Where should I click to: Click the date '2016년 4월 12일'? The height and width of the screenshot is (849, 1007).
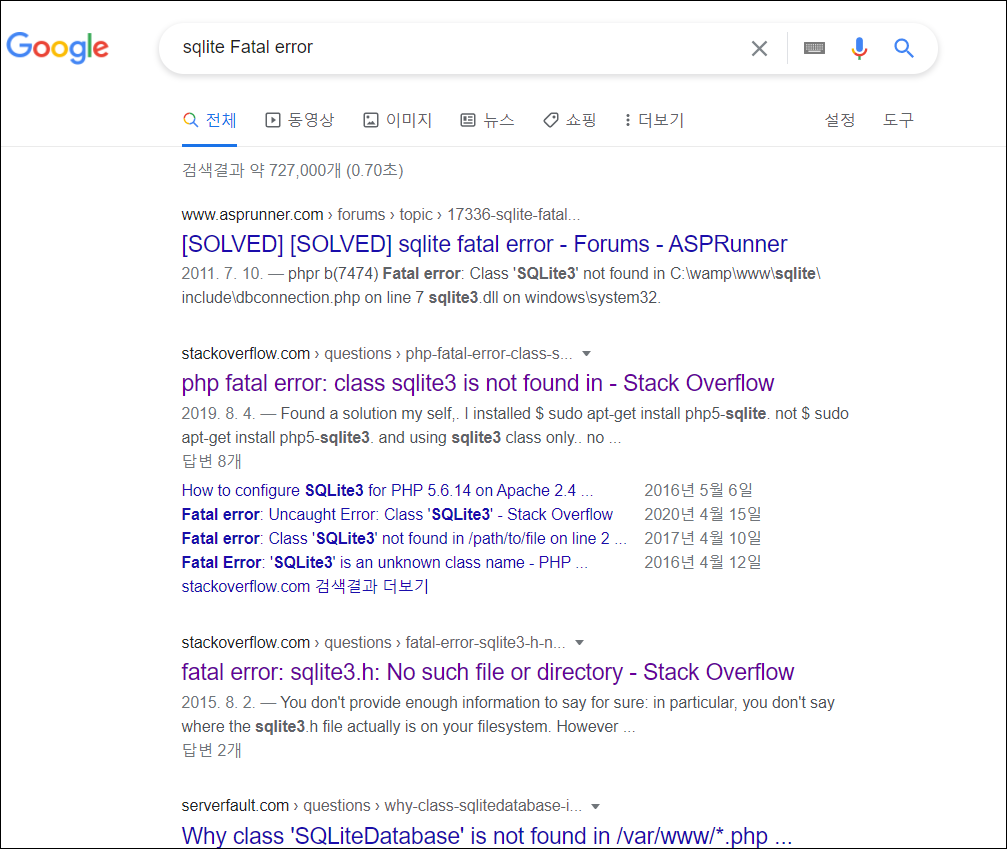click(x=703, y=563)
